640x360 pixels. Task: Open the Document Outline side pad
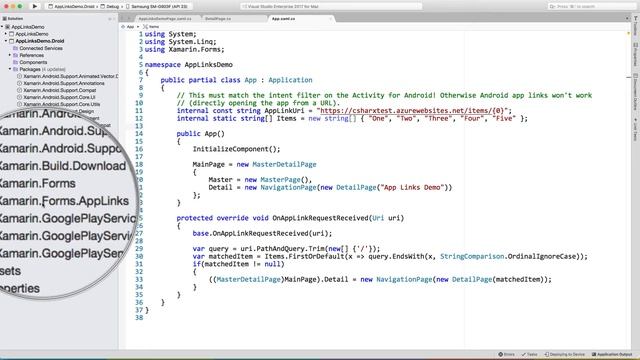636,92
